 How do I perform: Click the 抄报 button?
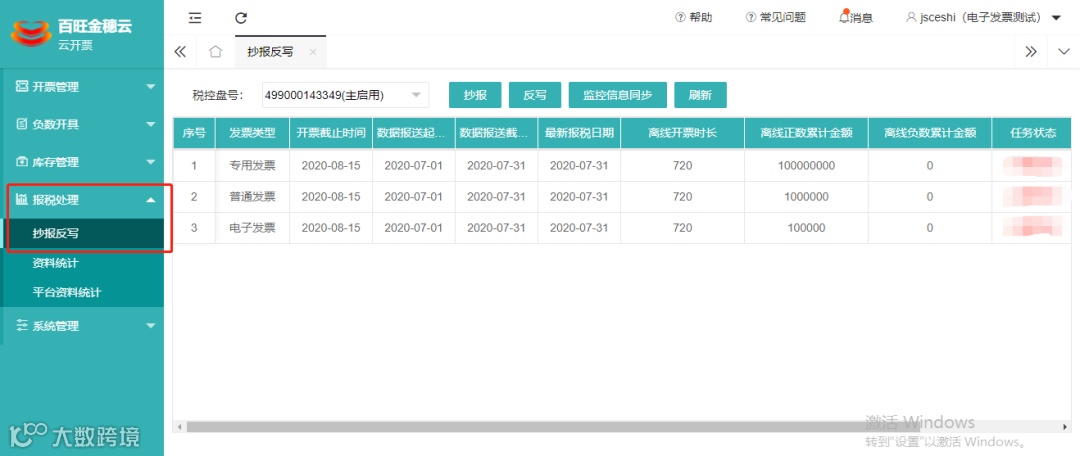click(x=475, y=96)
